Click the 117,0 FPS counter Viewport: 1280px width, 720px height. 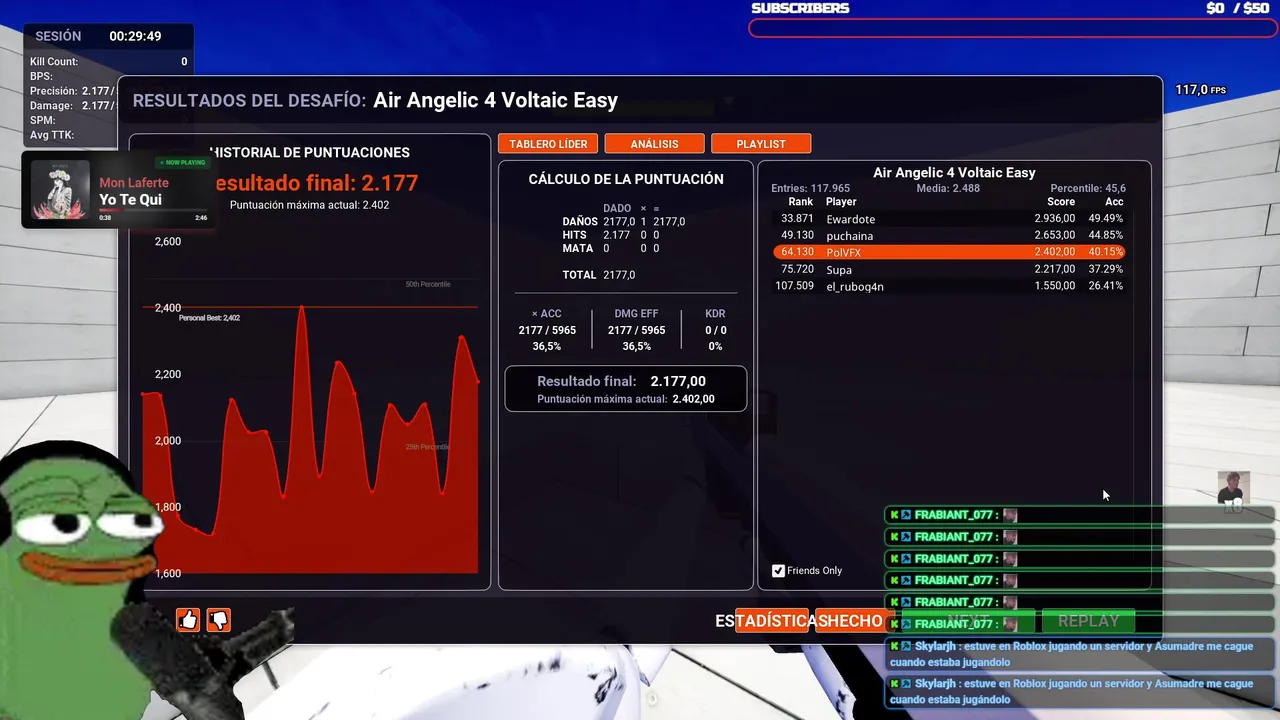coord(1200,90)
